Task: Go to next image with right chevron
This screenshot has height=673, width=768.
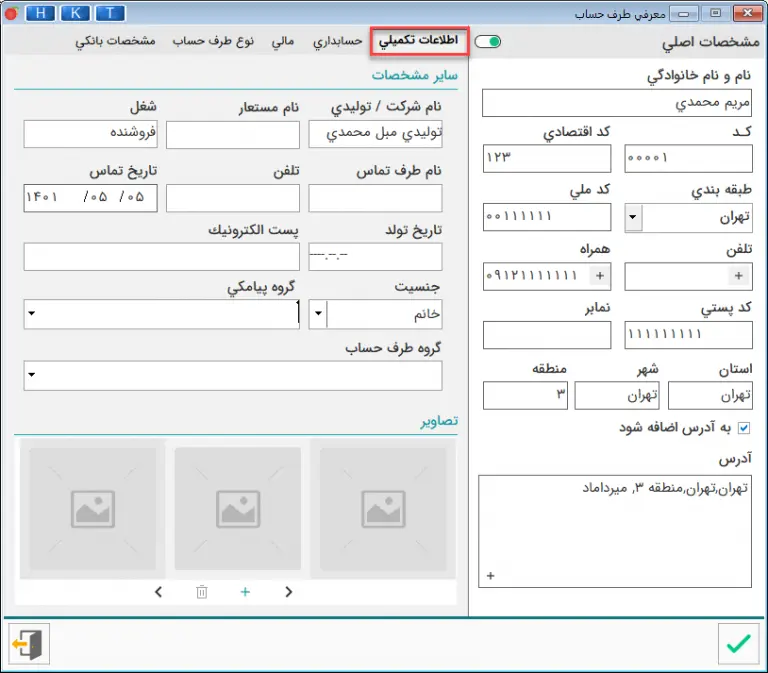Action: click(x=289, y=592)
